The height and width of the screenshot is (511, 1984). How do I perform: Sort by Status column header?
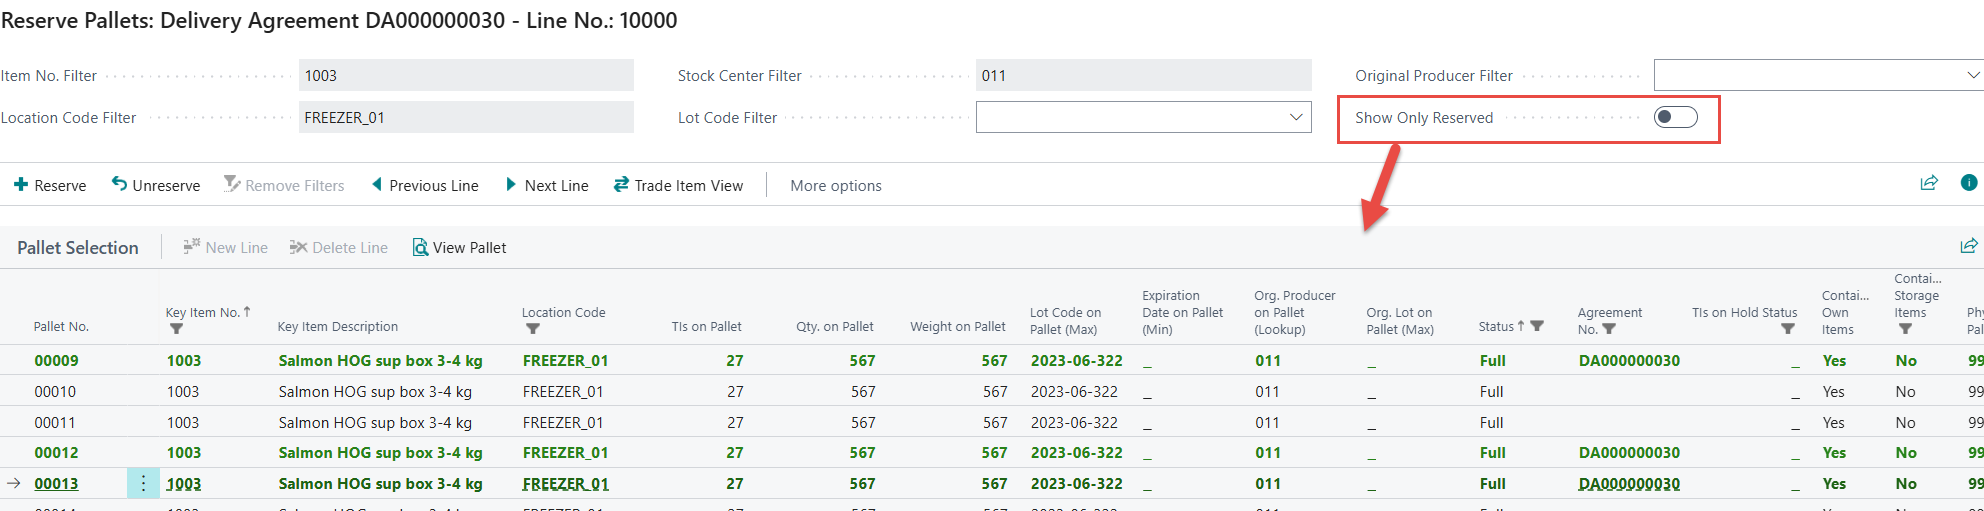tap(1496, 326)
